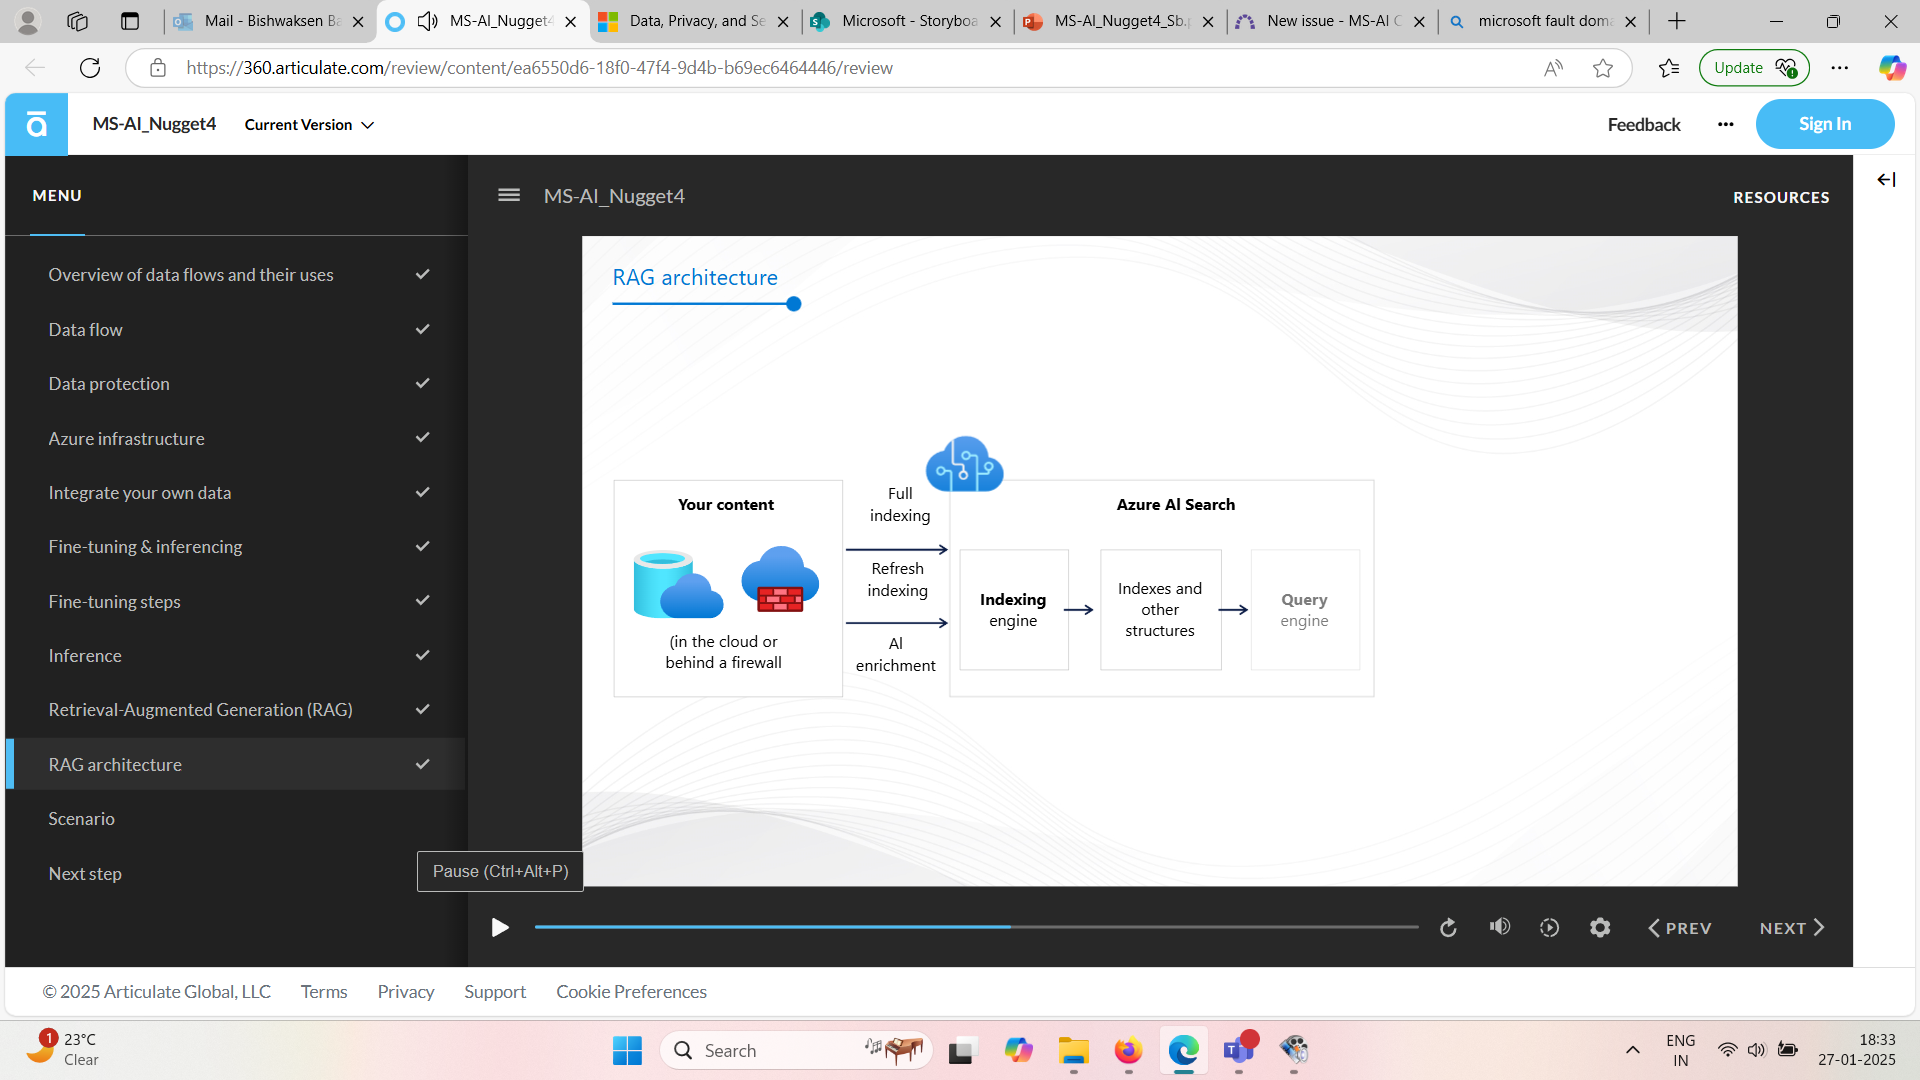1920x1080 pixels.
Task: Click the Articulate 360 logo icon
Action: pos(36,124)
